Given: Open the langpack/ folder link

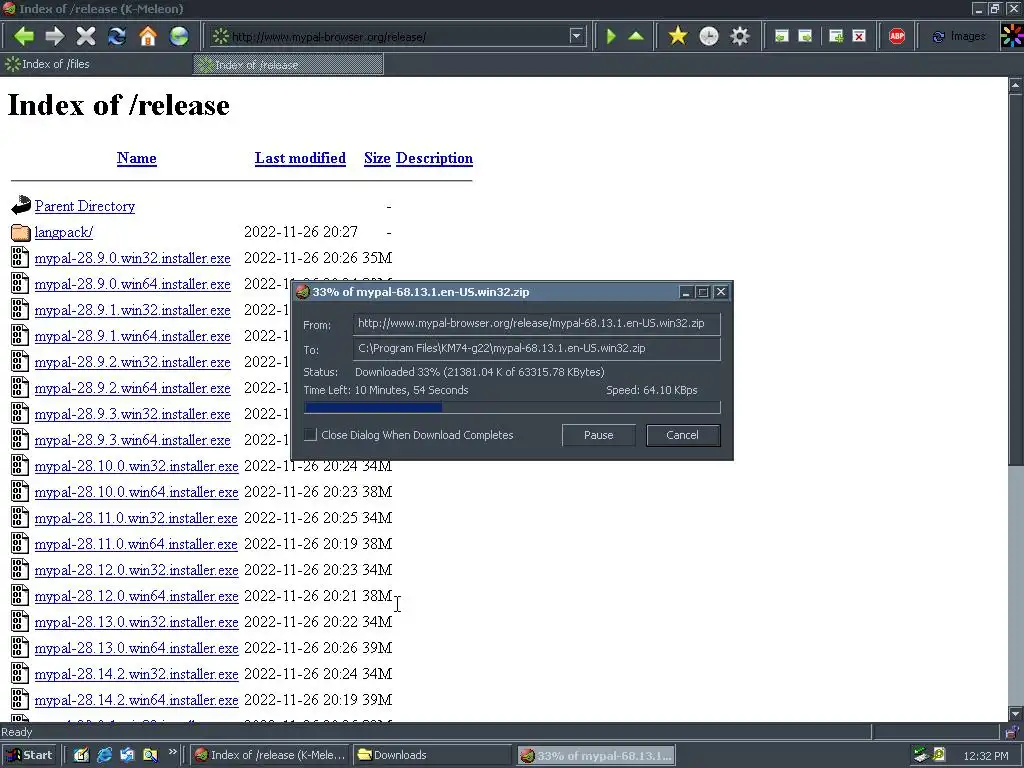Looking at the screenshot, I should [63, 232].
